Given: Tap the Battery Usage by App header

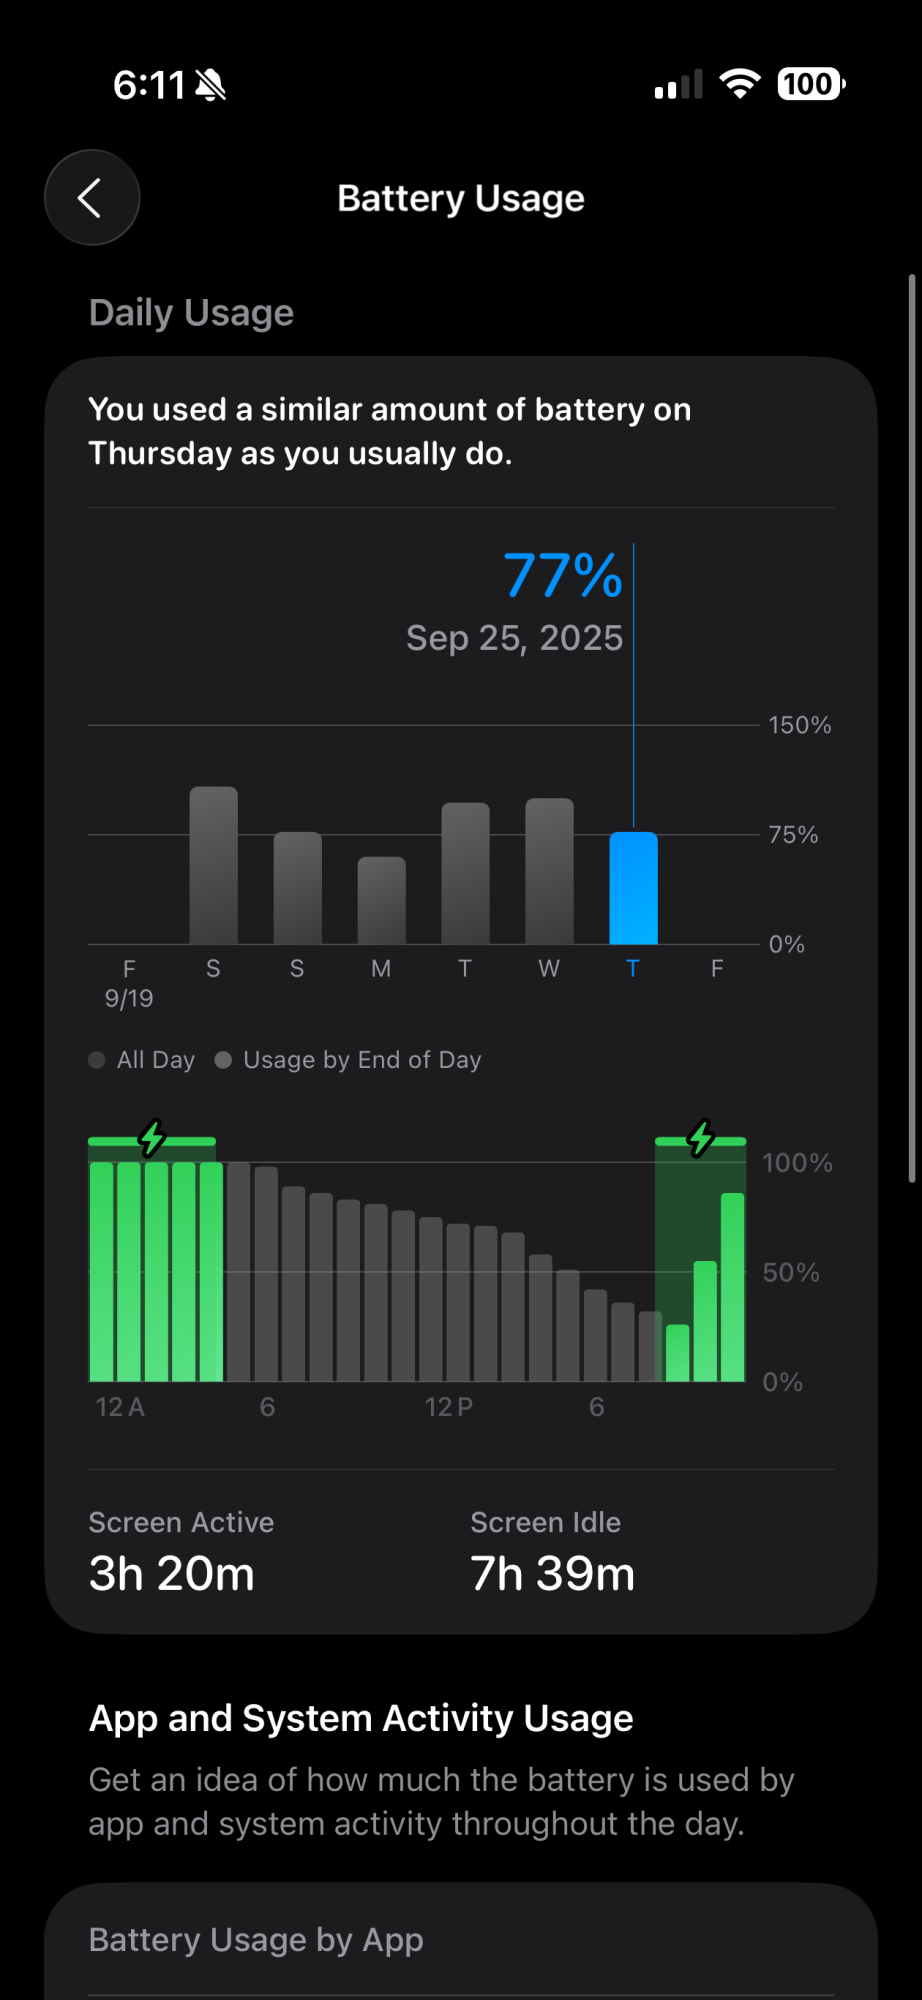Looking at the screenshot, I should 256,1940.
